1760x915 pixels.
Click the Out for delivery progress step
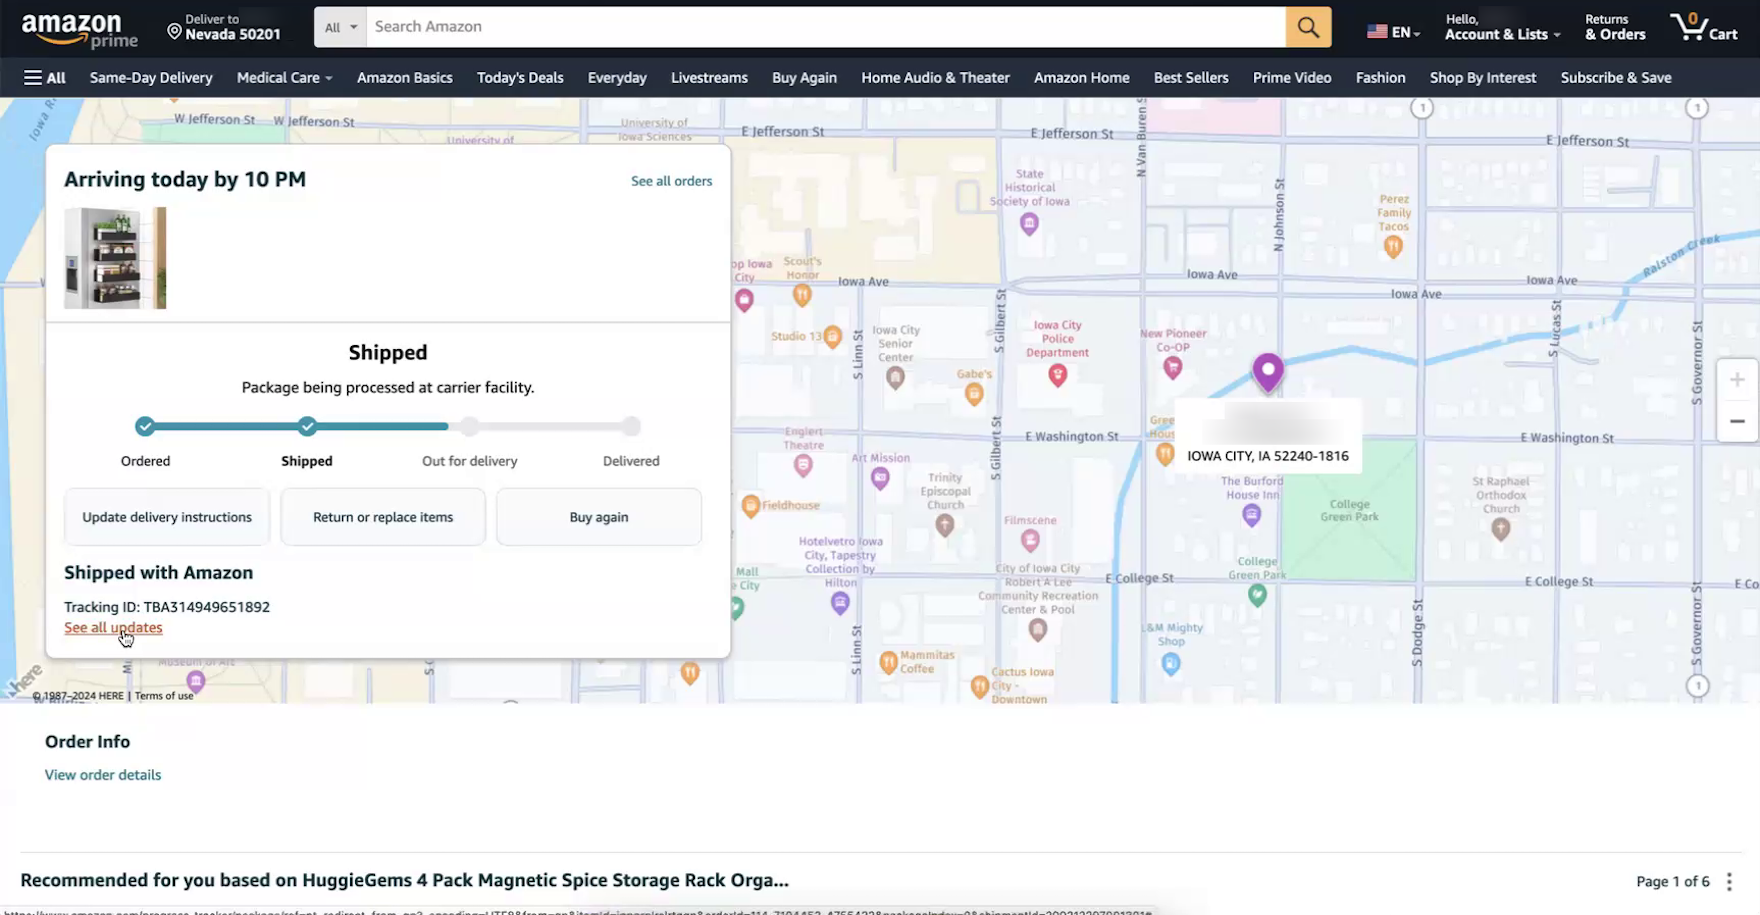(469, 427)
